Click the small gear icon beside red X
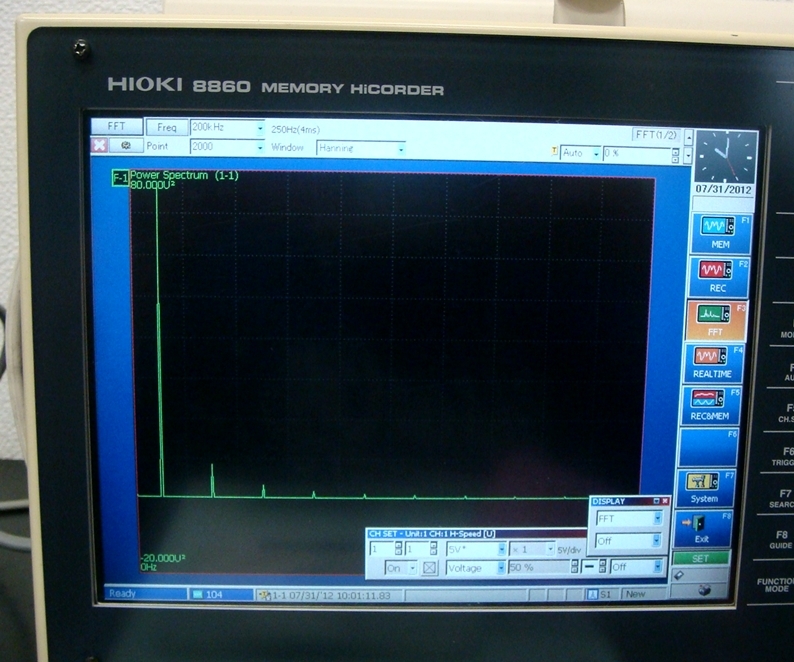The width and height of the screenshot is (794, 662). pyautogui.click(x=126, y=145)
